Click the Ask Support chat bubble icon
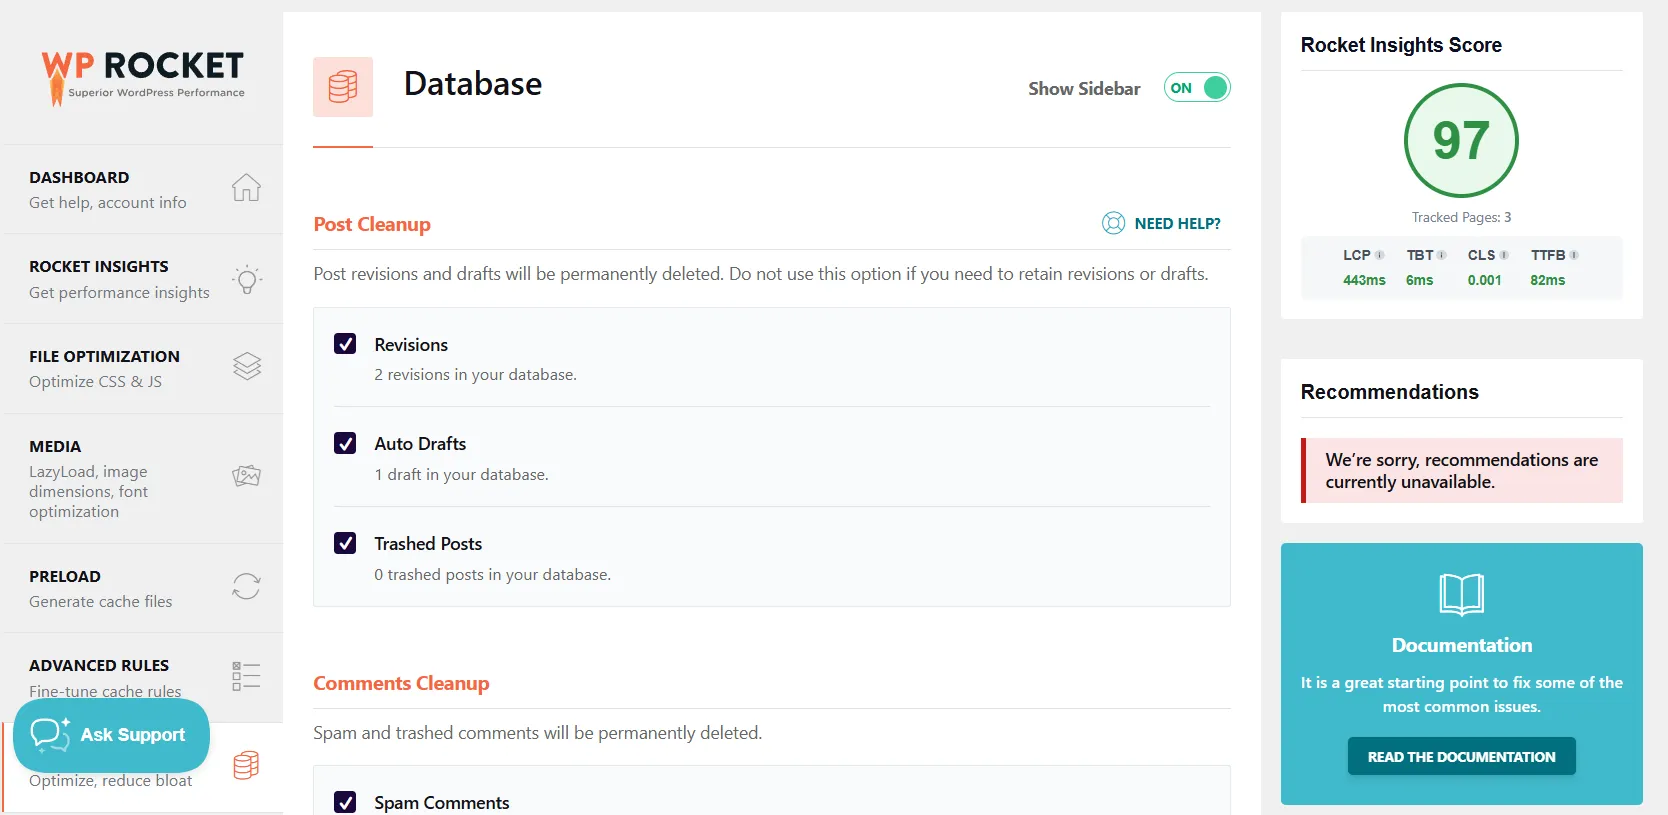 click(x=50, y=734)
